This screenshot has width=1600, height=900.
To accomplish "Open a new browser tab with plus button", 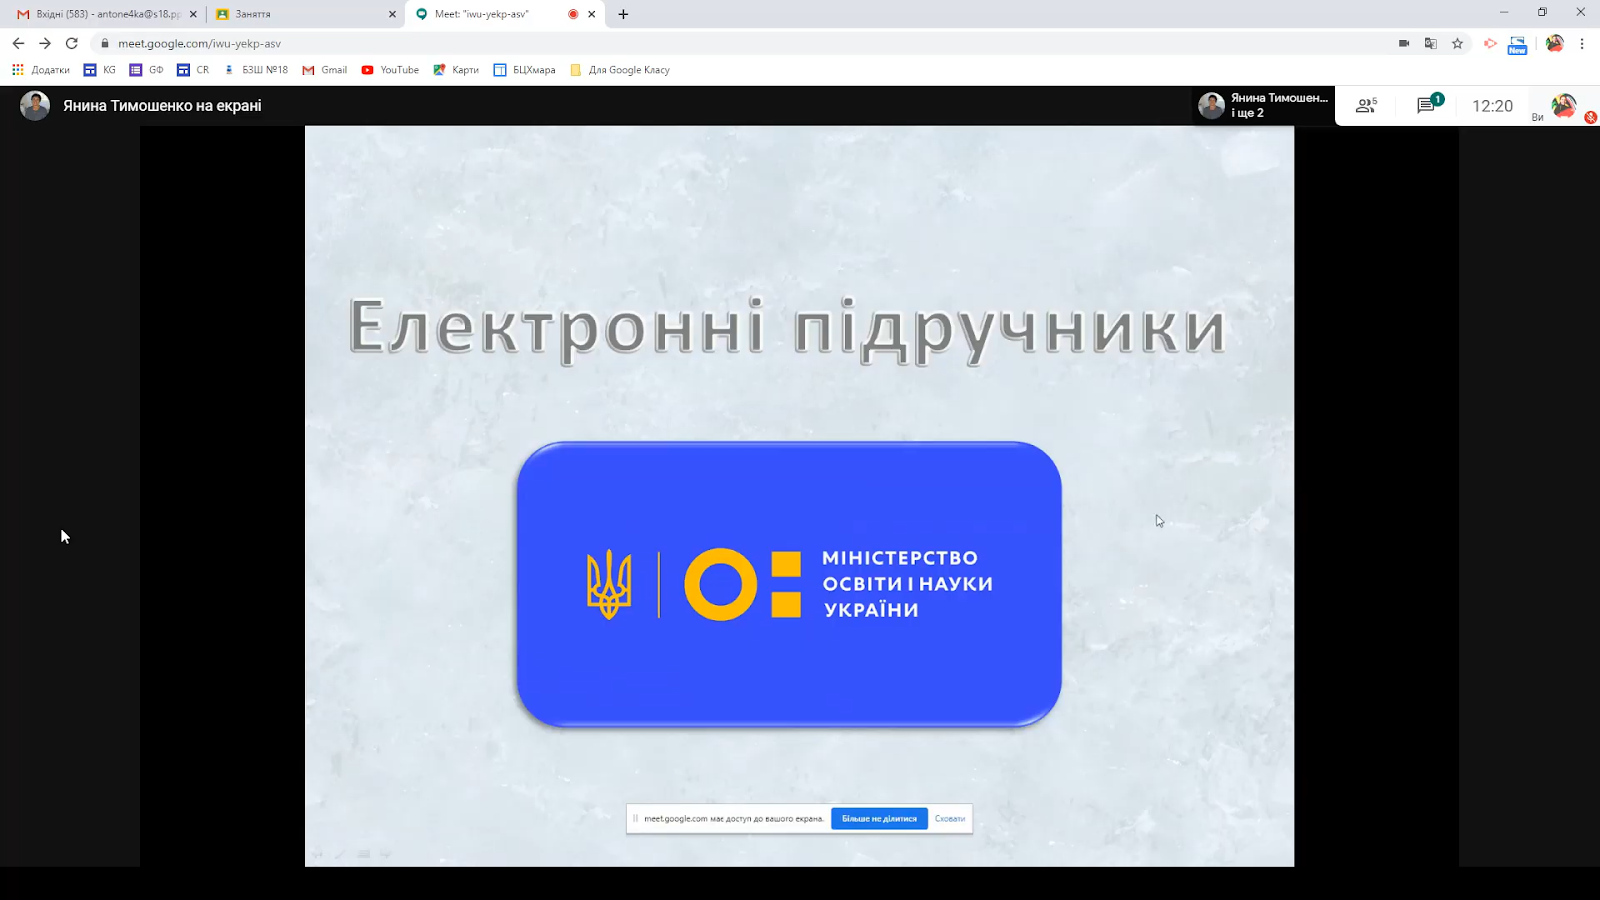I will pyautogui.click(x=623, y=14).
